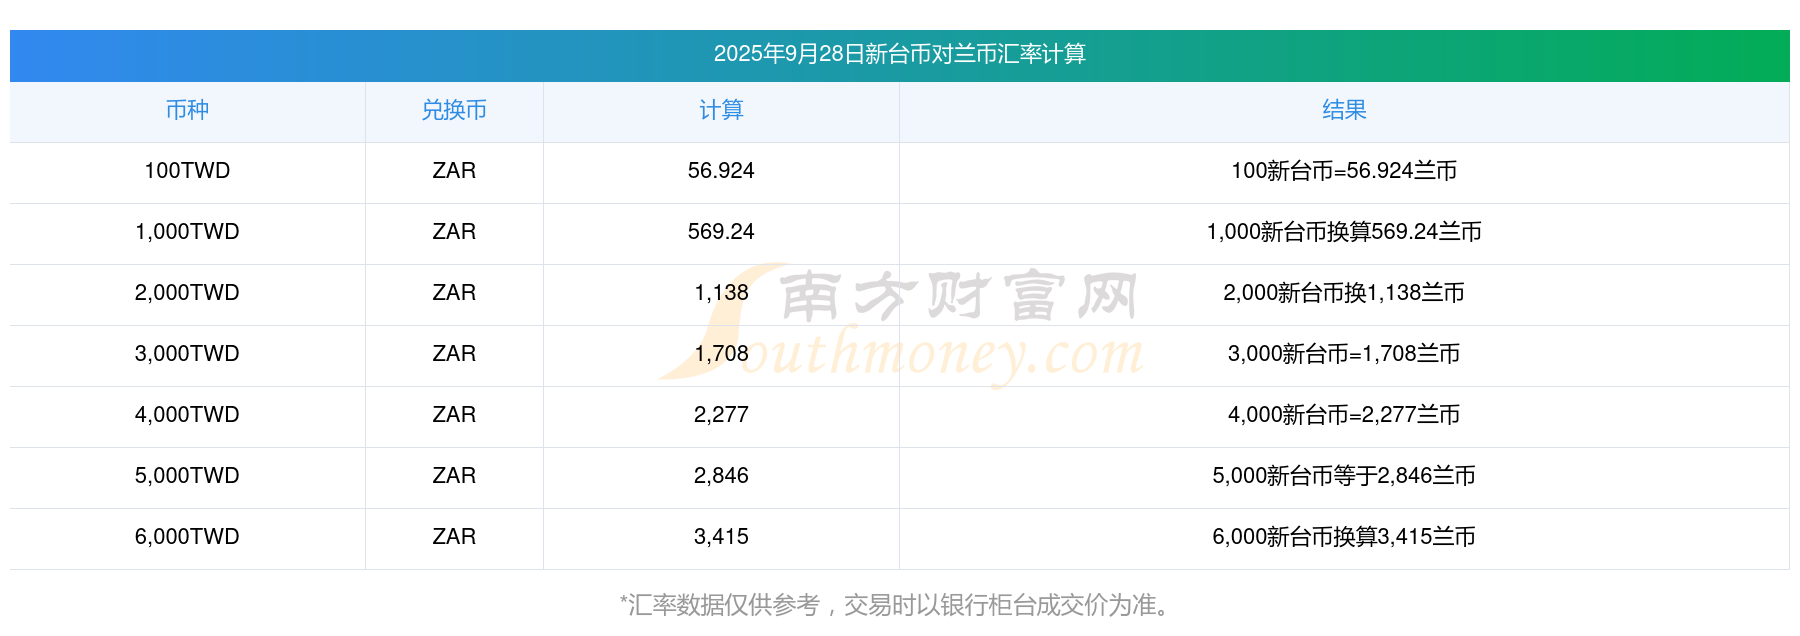Click the 3,000TWD cell
Screen dimensions: 1800x636
[x=187, y=354]
